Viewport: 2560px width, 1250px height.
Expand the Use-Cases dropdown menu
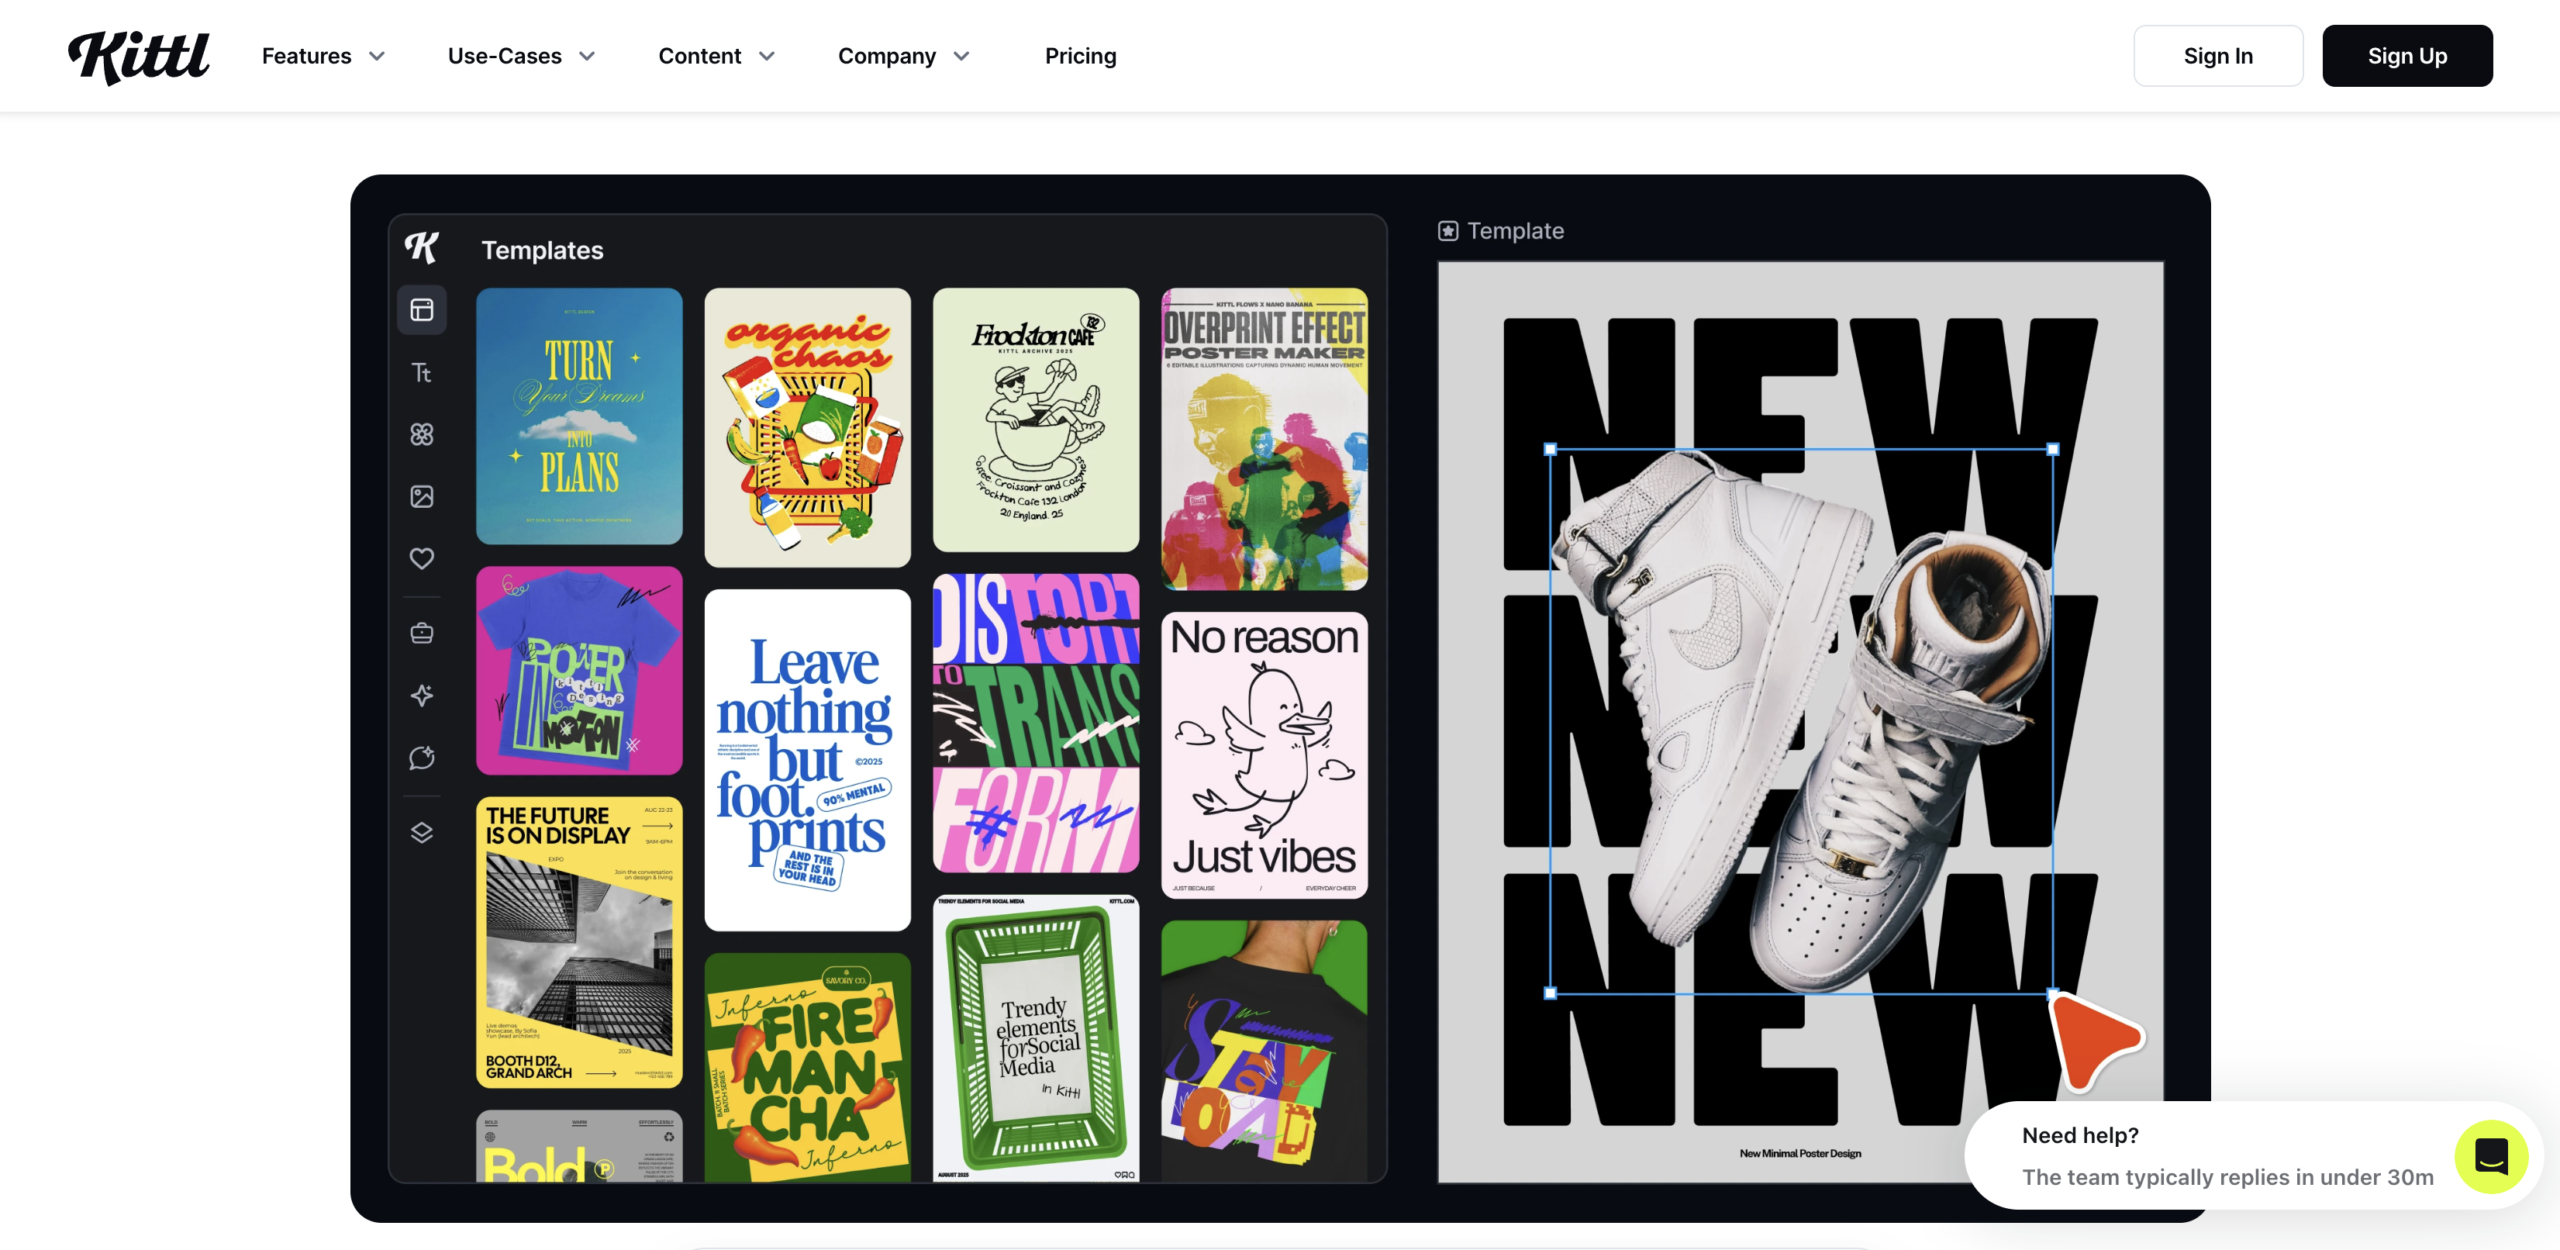pyautogui.click(x=521, y=56)
